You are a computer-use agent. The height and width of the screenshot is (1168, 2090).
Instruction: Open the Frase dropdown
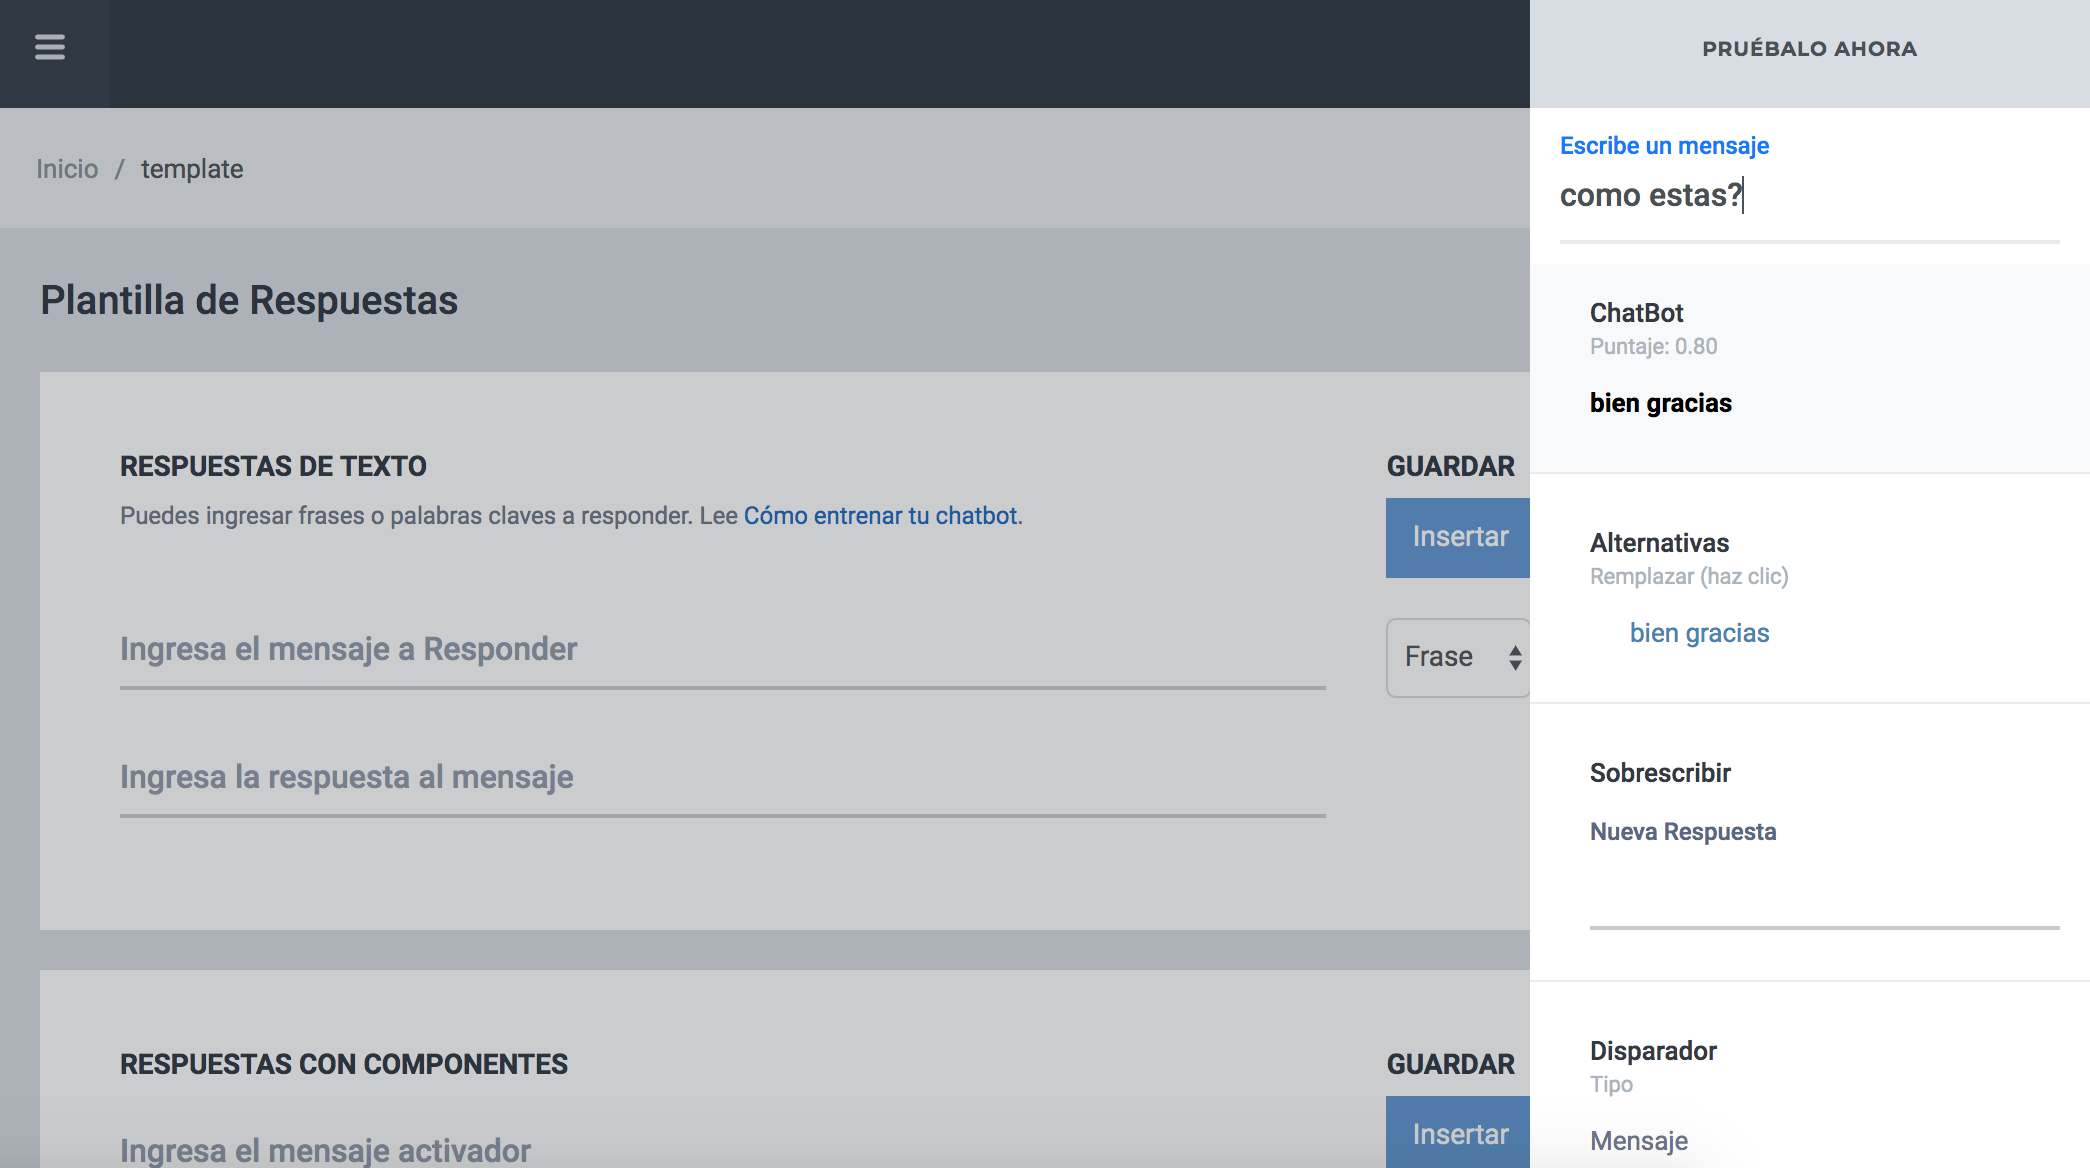pos(1458,657)
